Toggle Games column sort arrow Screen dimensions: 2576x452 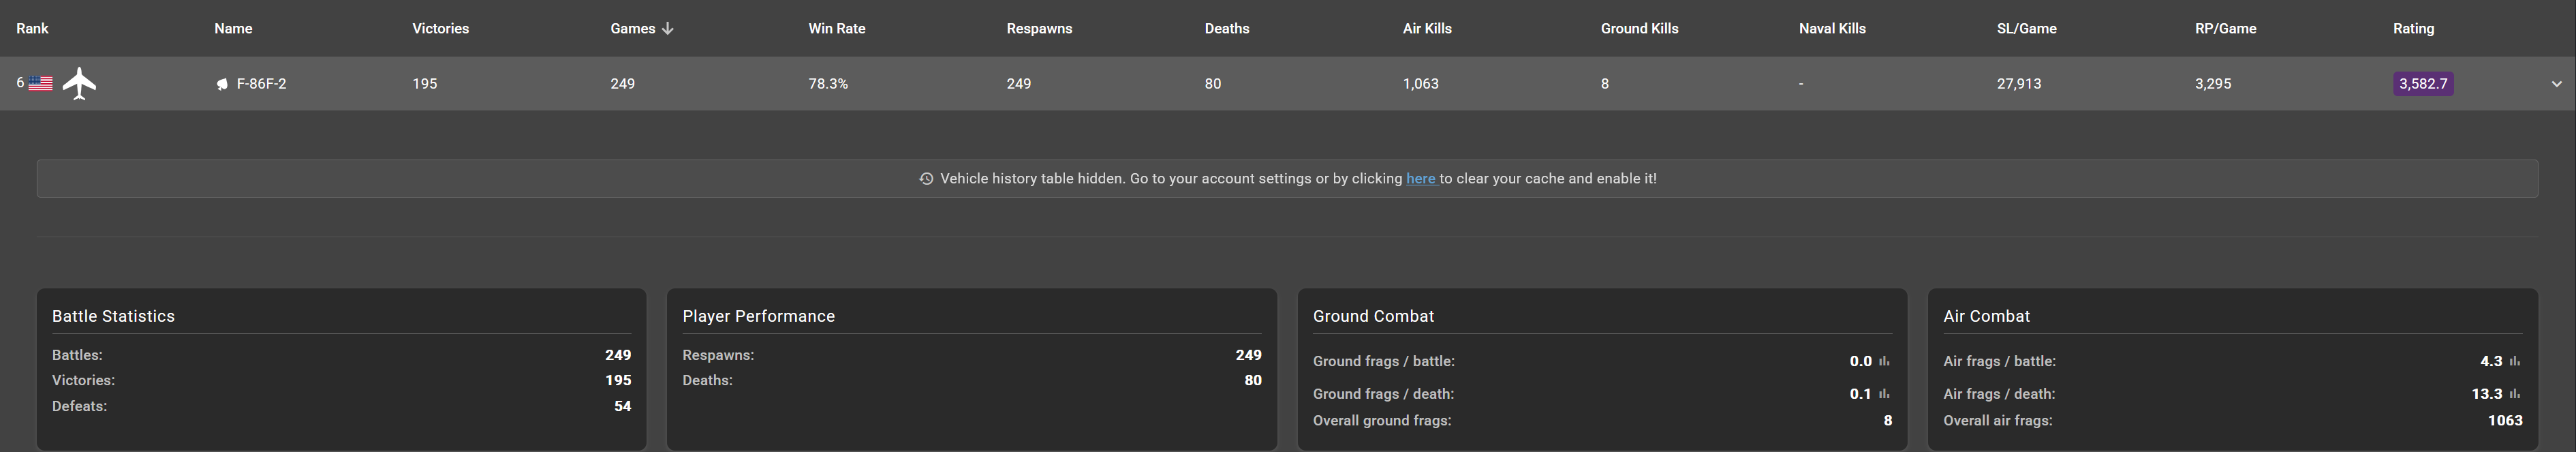668,29
